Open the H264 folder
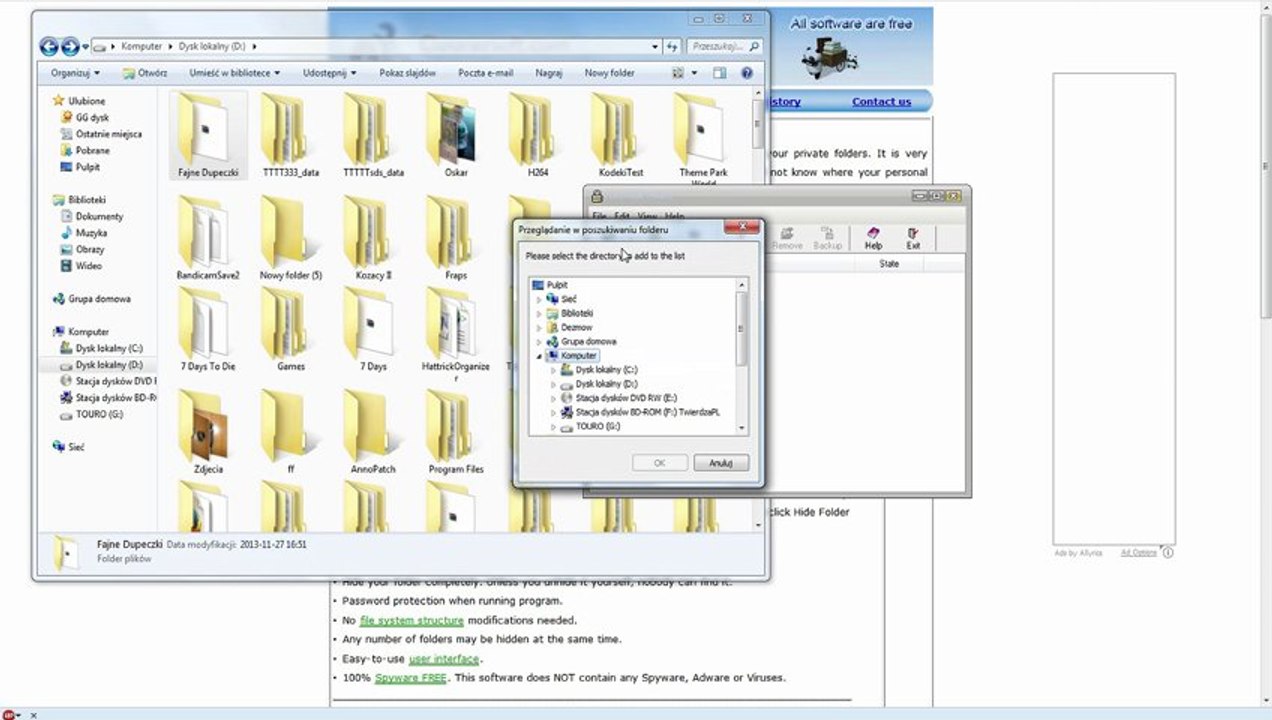The width and height of the screenshot is (1272, 720). pos(538,136)
